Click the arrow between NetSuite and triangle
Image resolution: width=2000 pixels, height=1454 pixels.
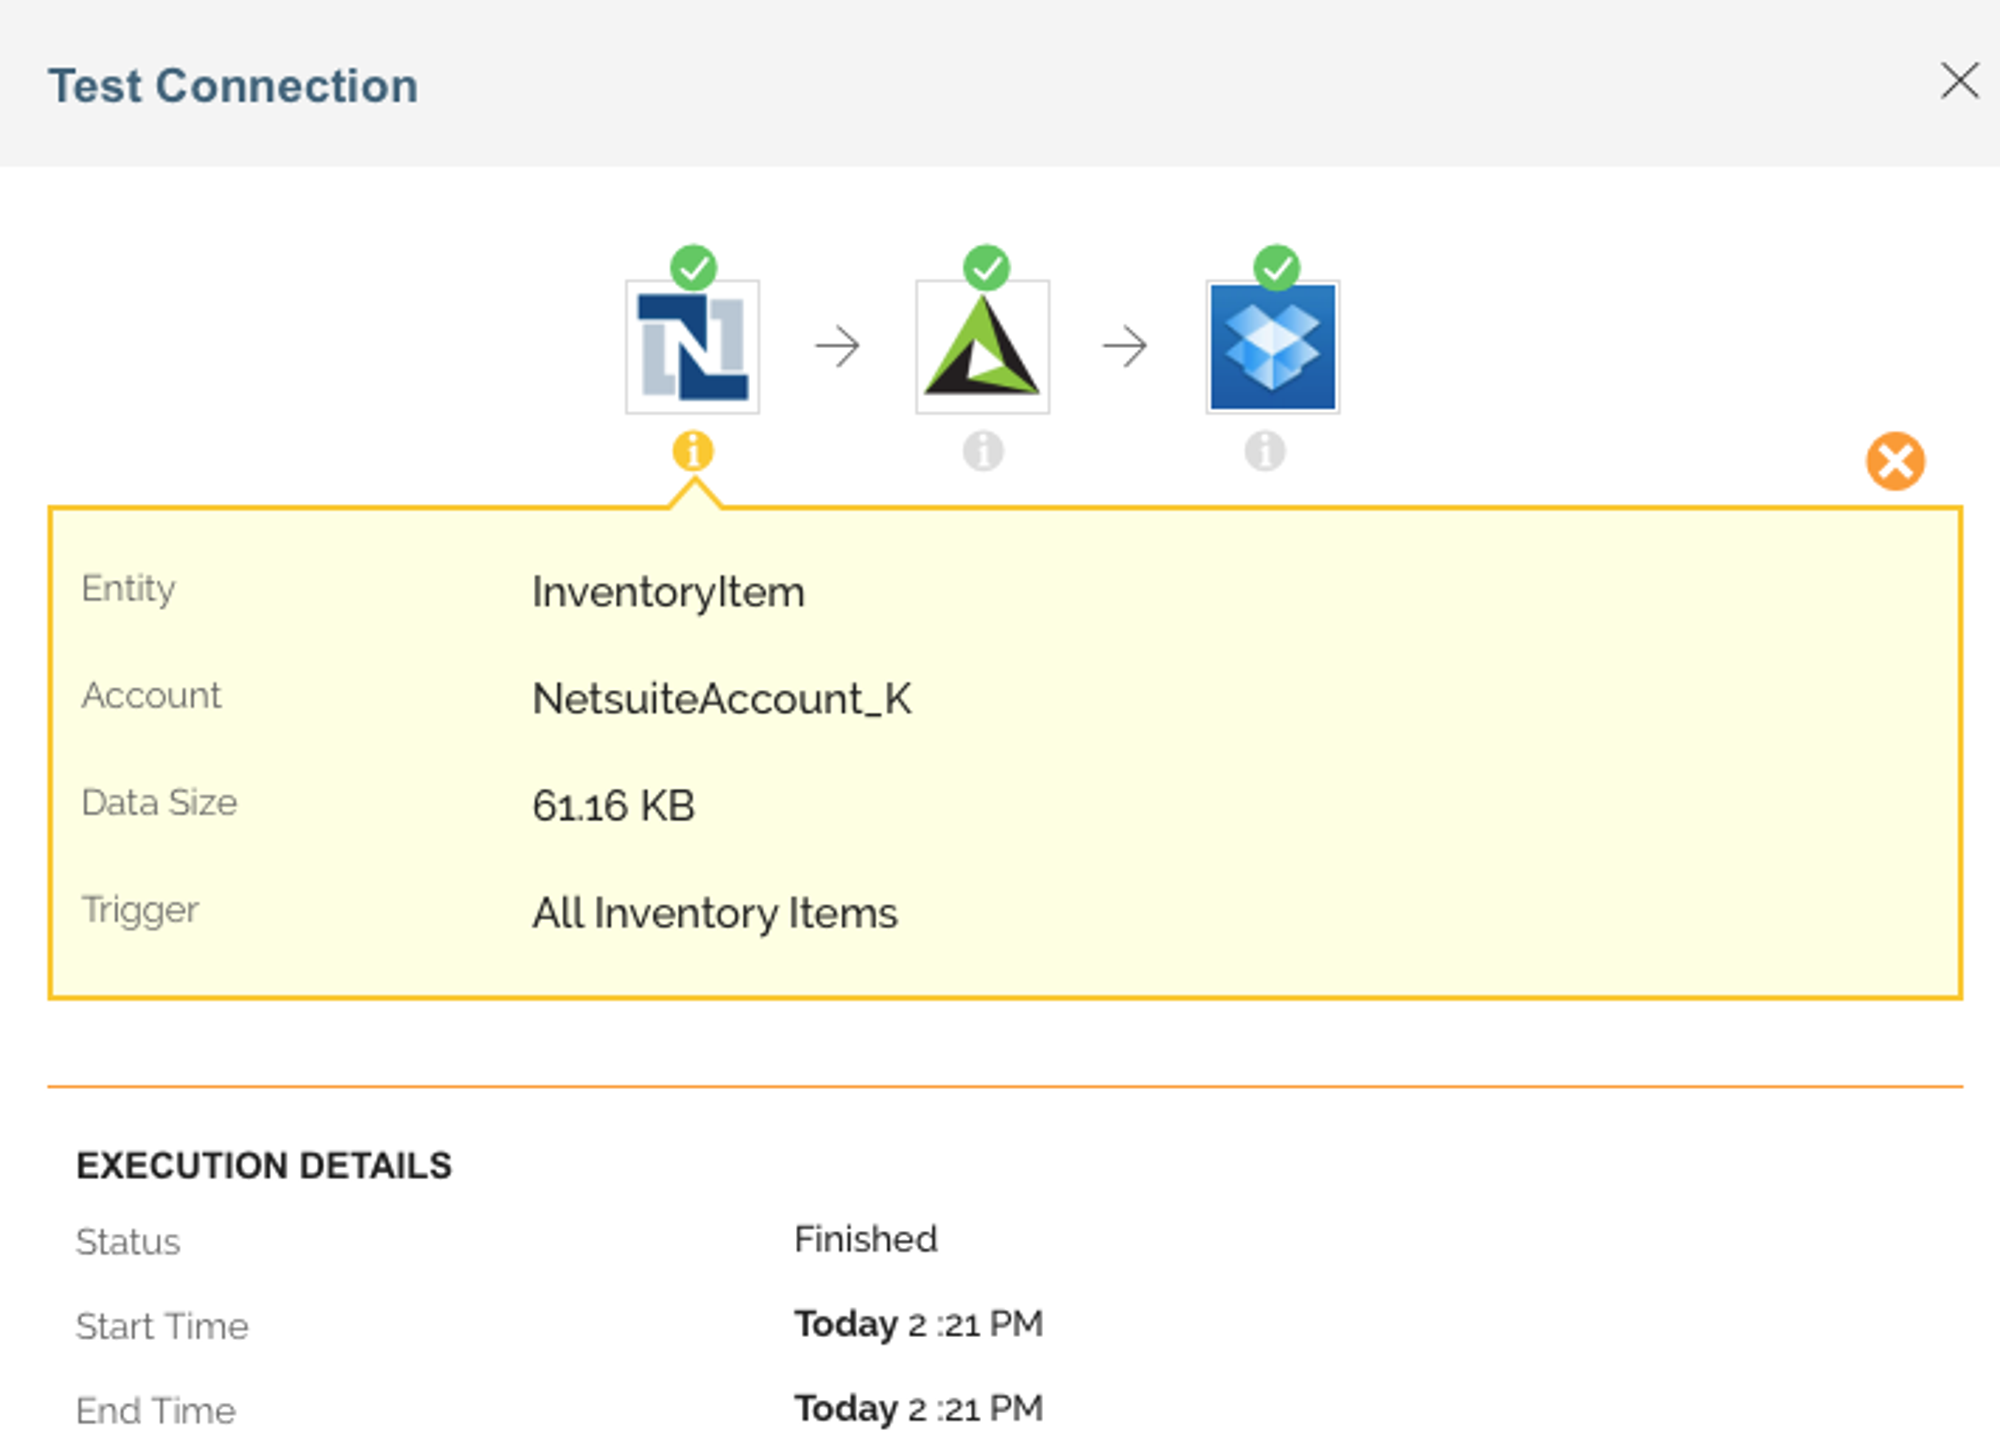[838, 347]
